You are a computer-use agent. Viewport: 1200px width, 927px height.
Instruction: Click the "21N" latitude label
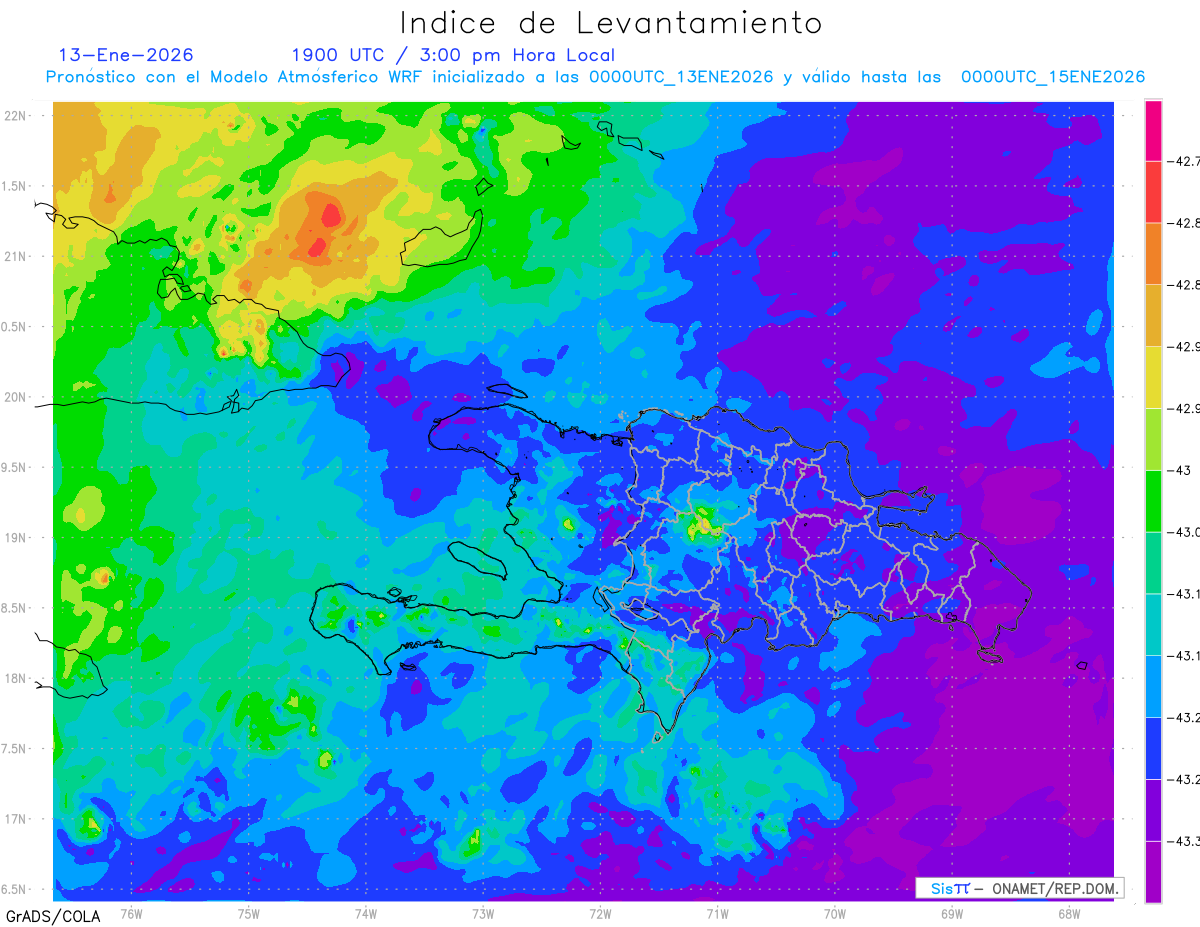[x=15, y=256]
